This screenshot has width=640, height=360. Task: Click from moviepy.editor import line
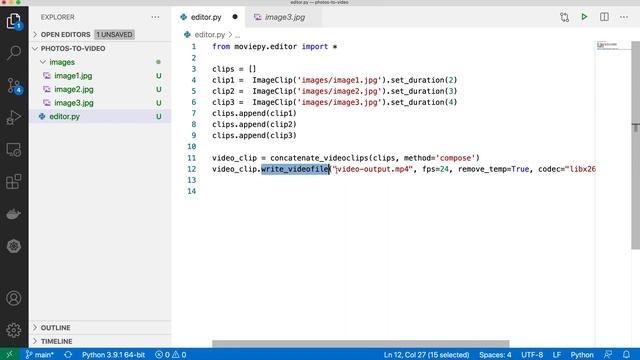[x=275, y=47]
